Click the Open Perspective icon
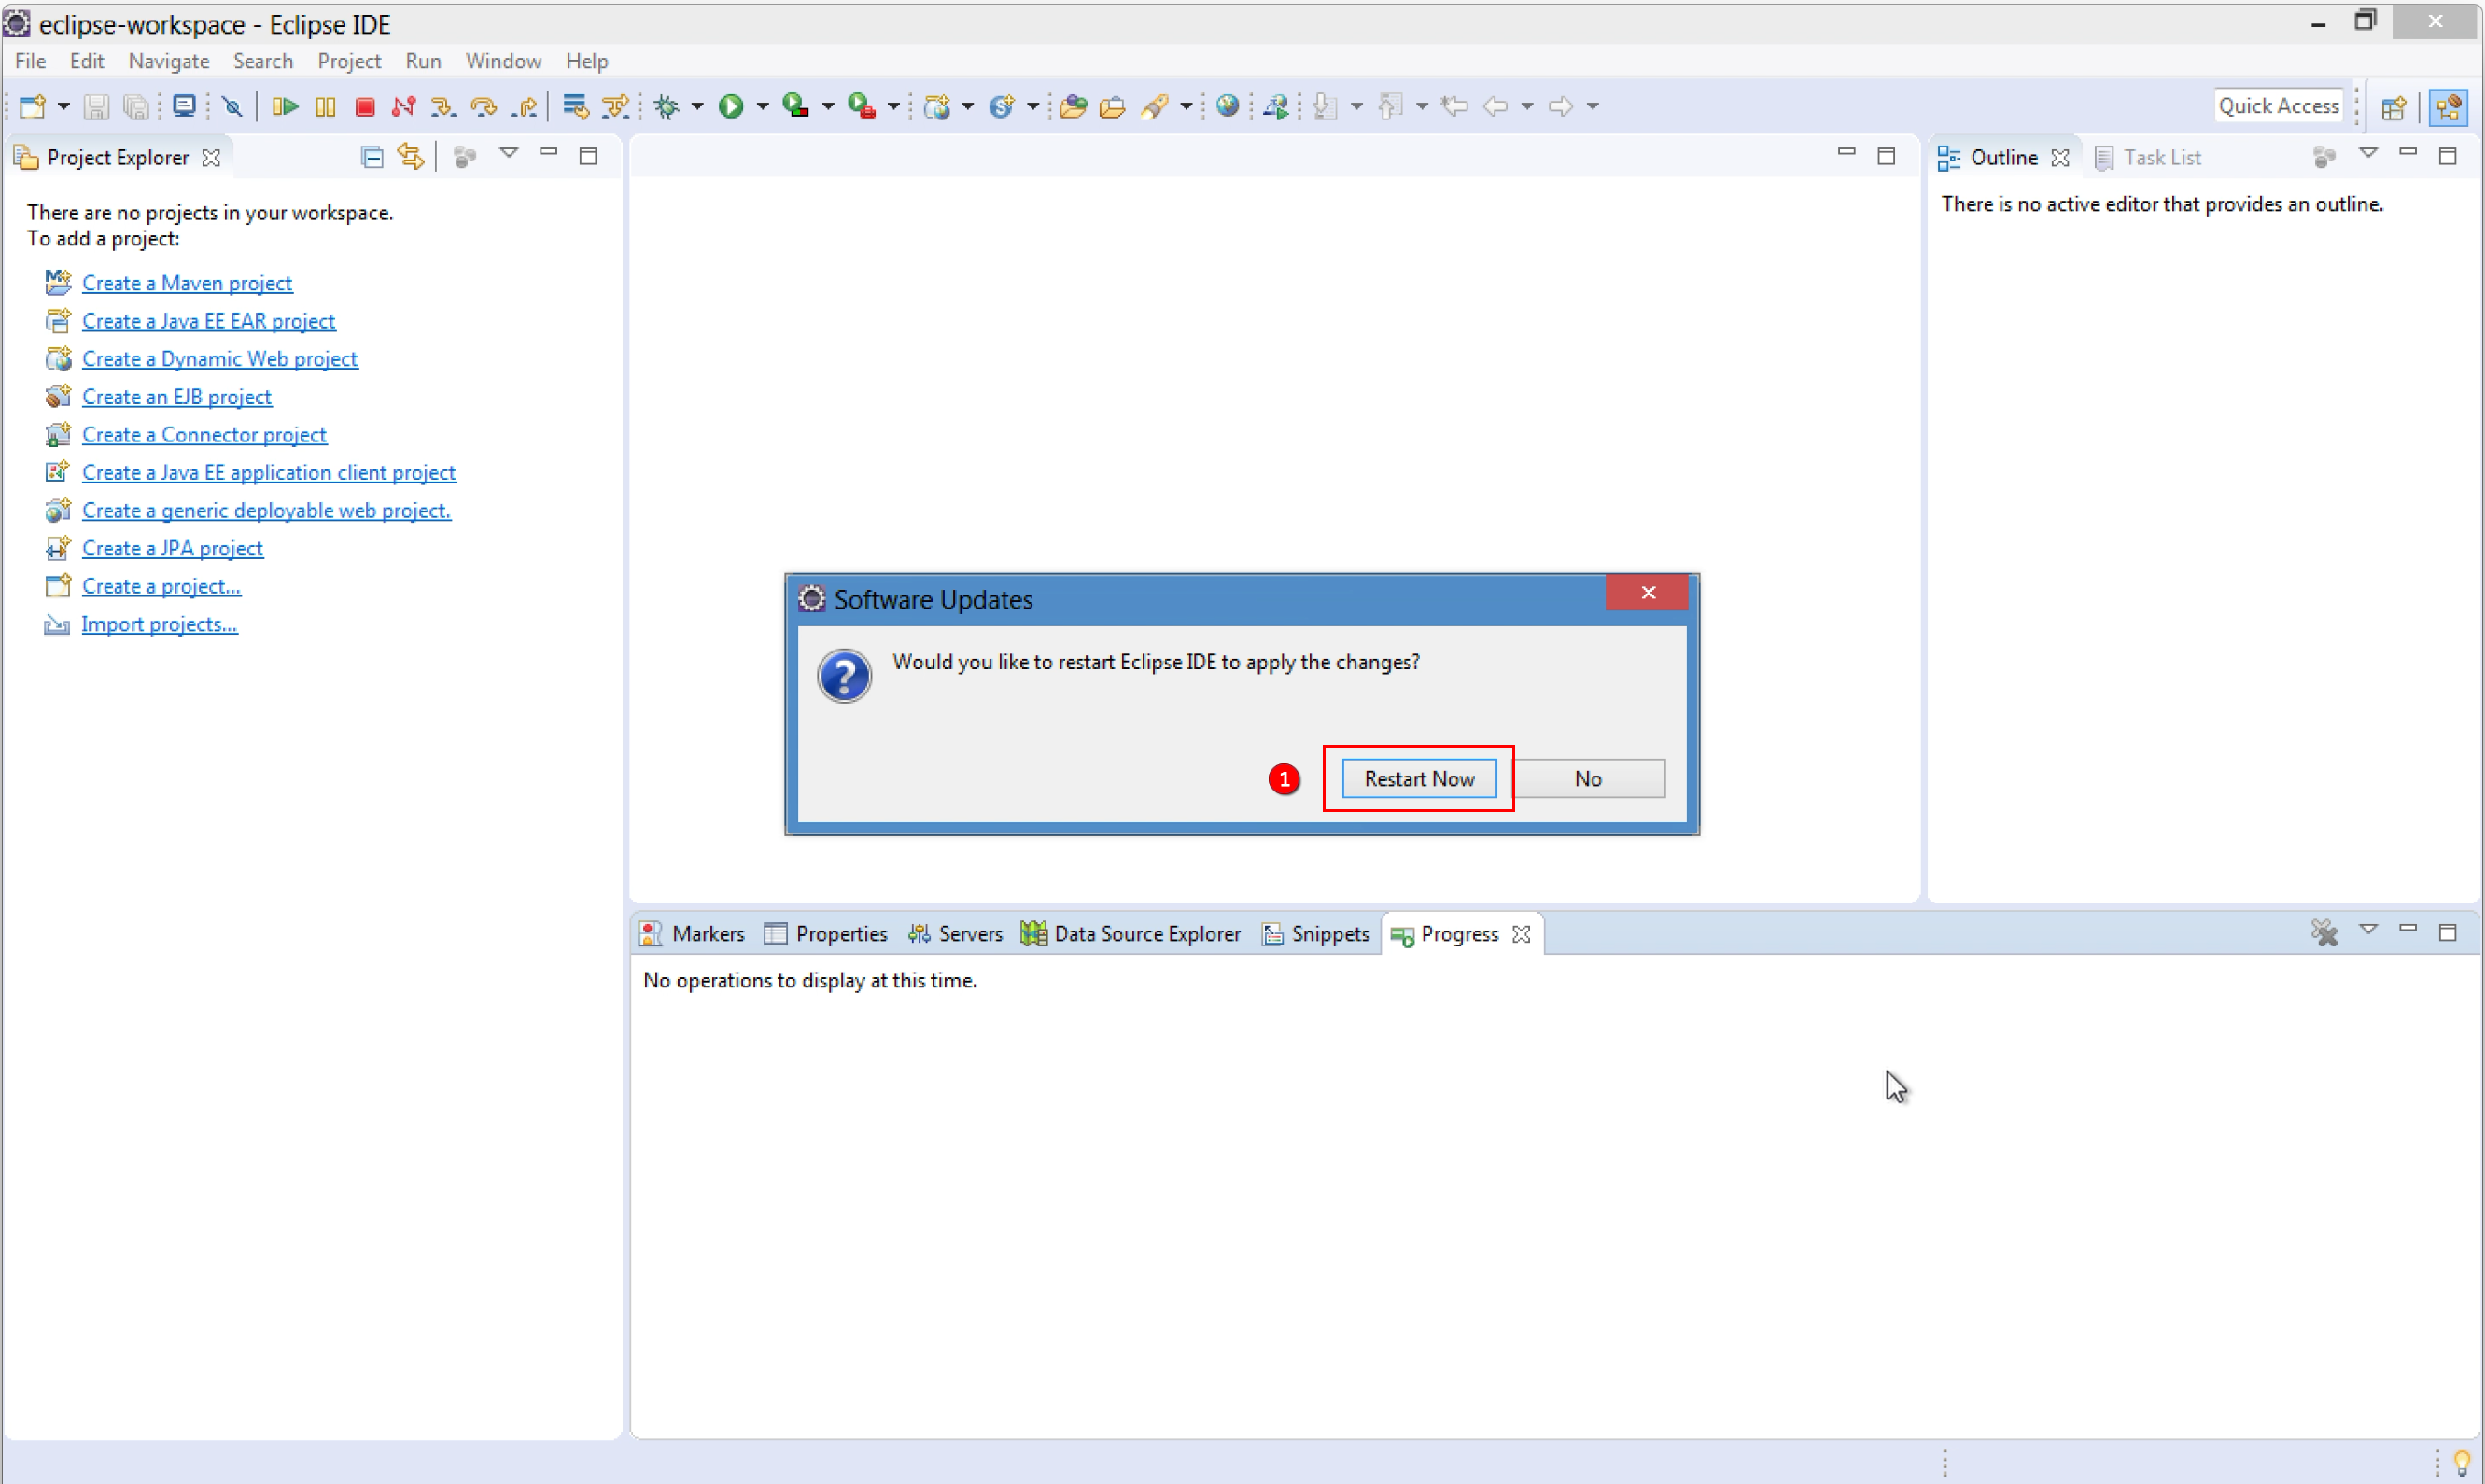The height and width of the screenshot is (1484, 2485). [x=2394, y=107]
